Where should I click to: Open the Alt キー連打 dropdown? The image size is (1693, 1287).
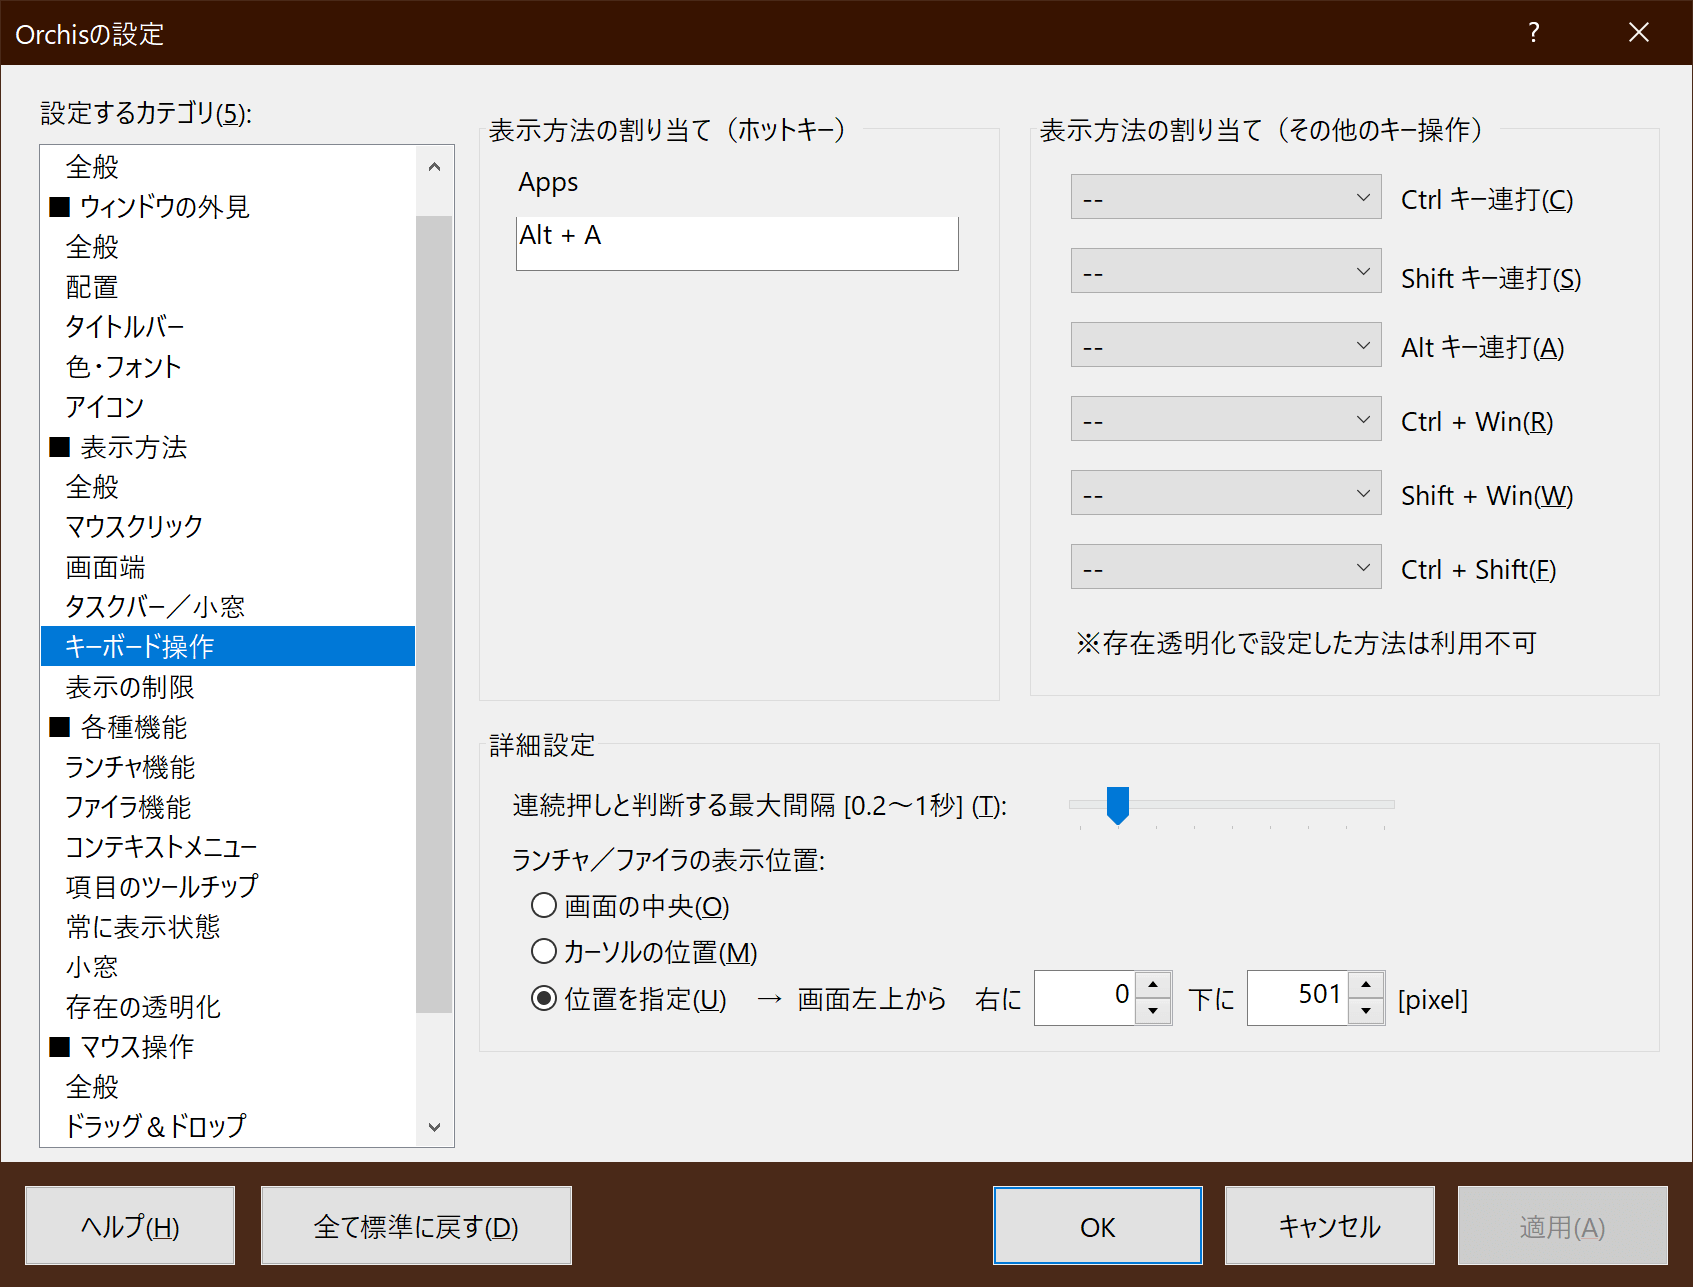coord(1226,345)
